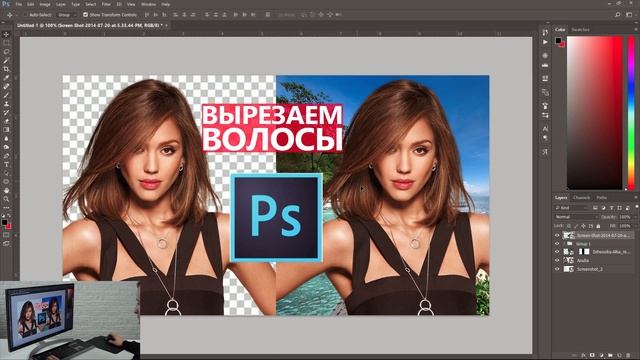Select the Healing Brush tool
Screen dimensions: 640x360
click(6, 87)
